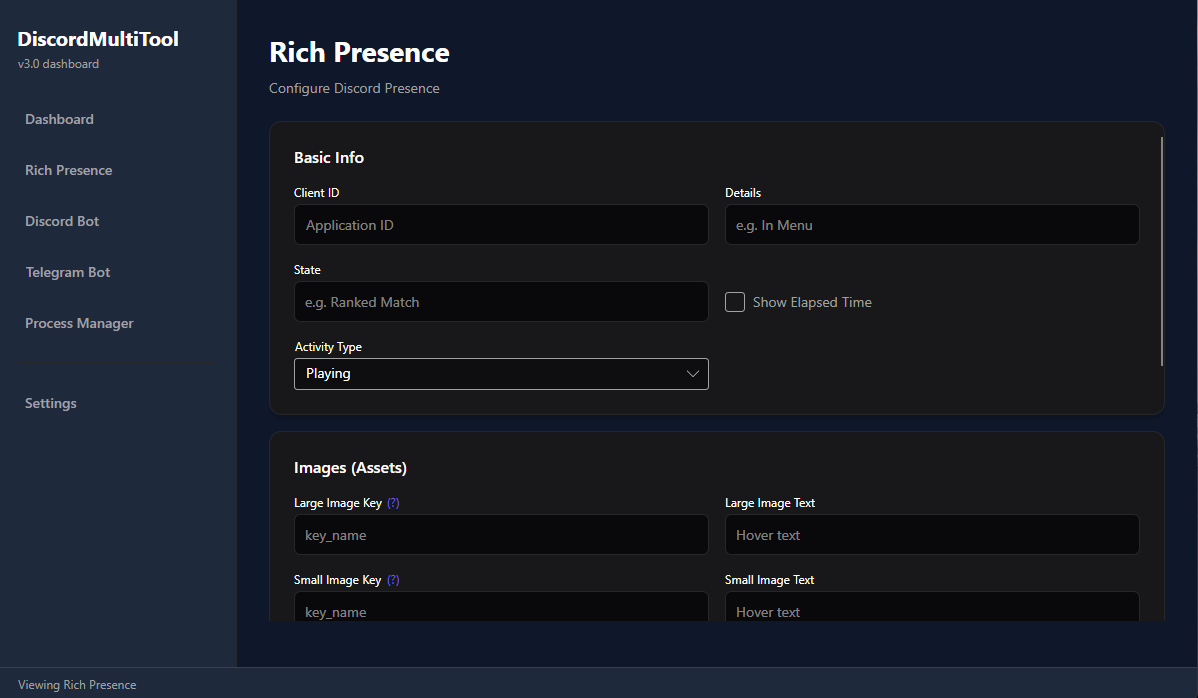The height and width of the screenshot is (698, 1198).
Task: Select Rich Presence in the sidebar
Action: click(69, 170)
